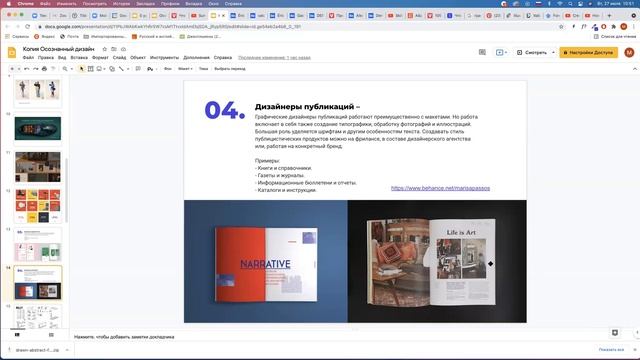This screenshot has height=360, width=640.
Task: Open the behance.net link on slide
Action: click(x=440, y=188)
